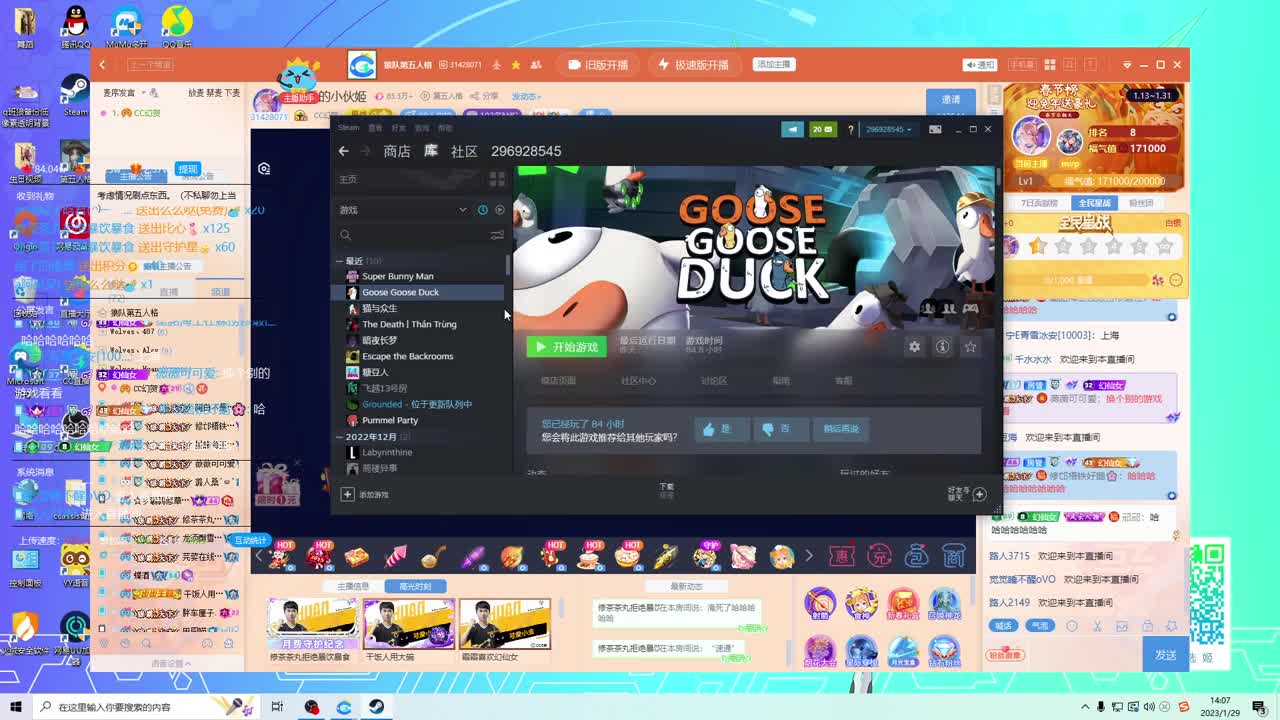Switch to 全民星战 tab
Image resolution: width=1280 pixels, height=720 pixels.
[1094, 203]
